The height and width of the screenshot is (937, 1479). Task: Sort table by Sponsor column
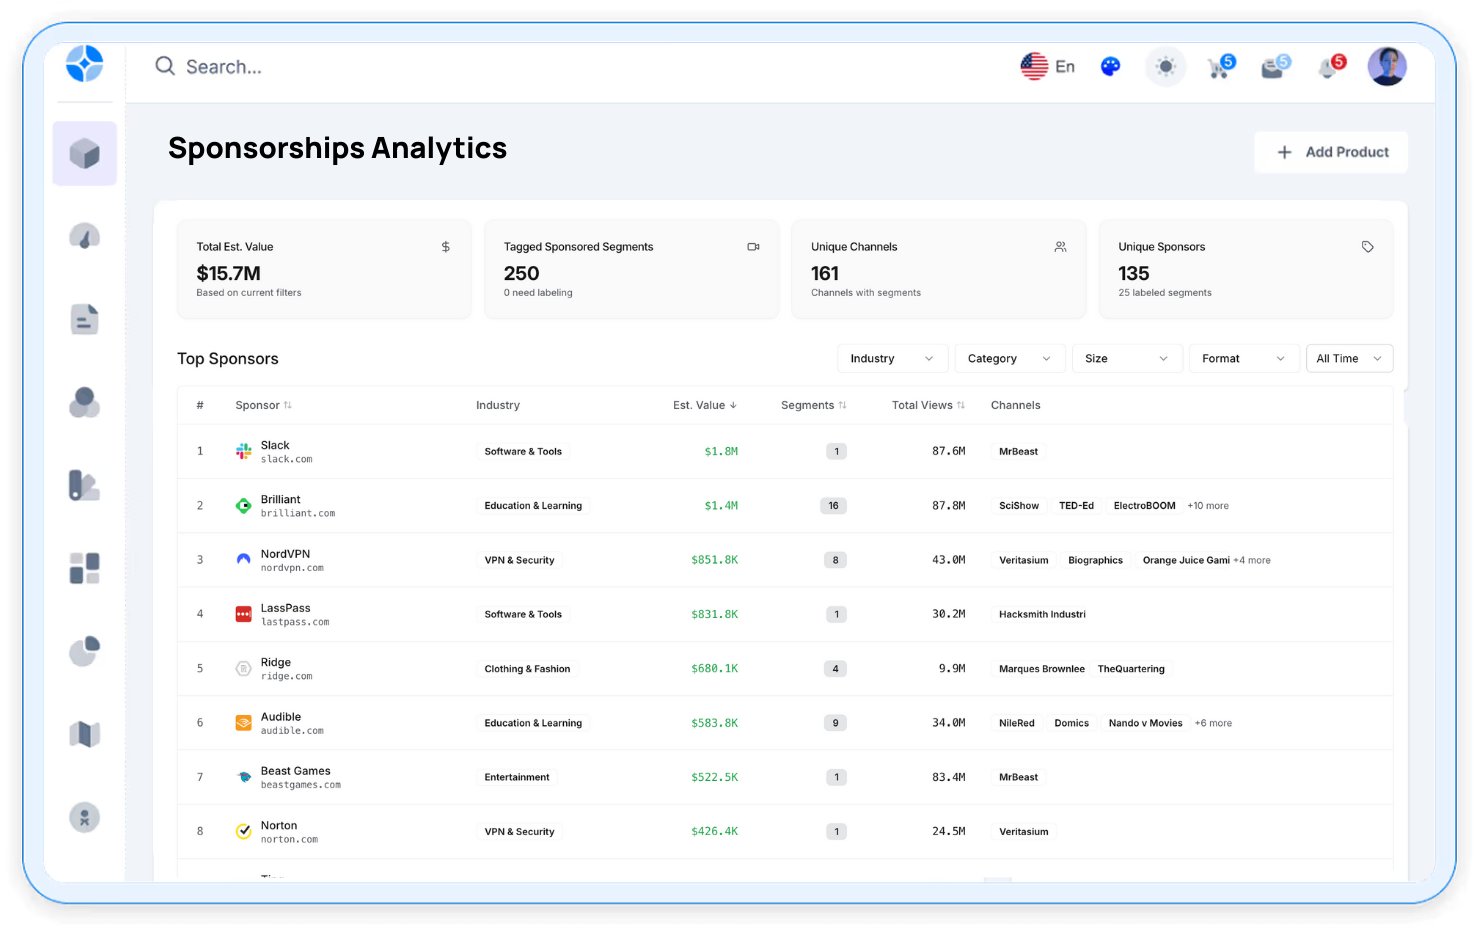pyautogui.click(x=264, y=405)
